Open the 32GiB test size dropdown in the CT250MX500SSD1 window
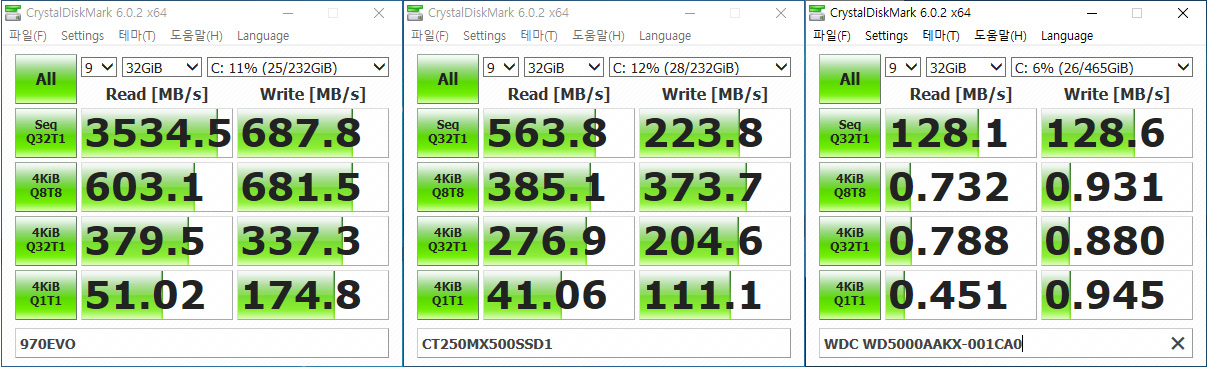Screen dimensions: 1207x367 click(563, 68)
